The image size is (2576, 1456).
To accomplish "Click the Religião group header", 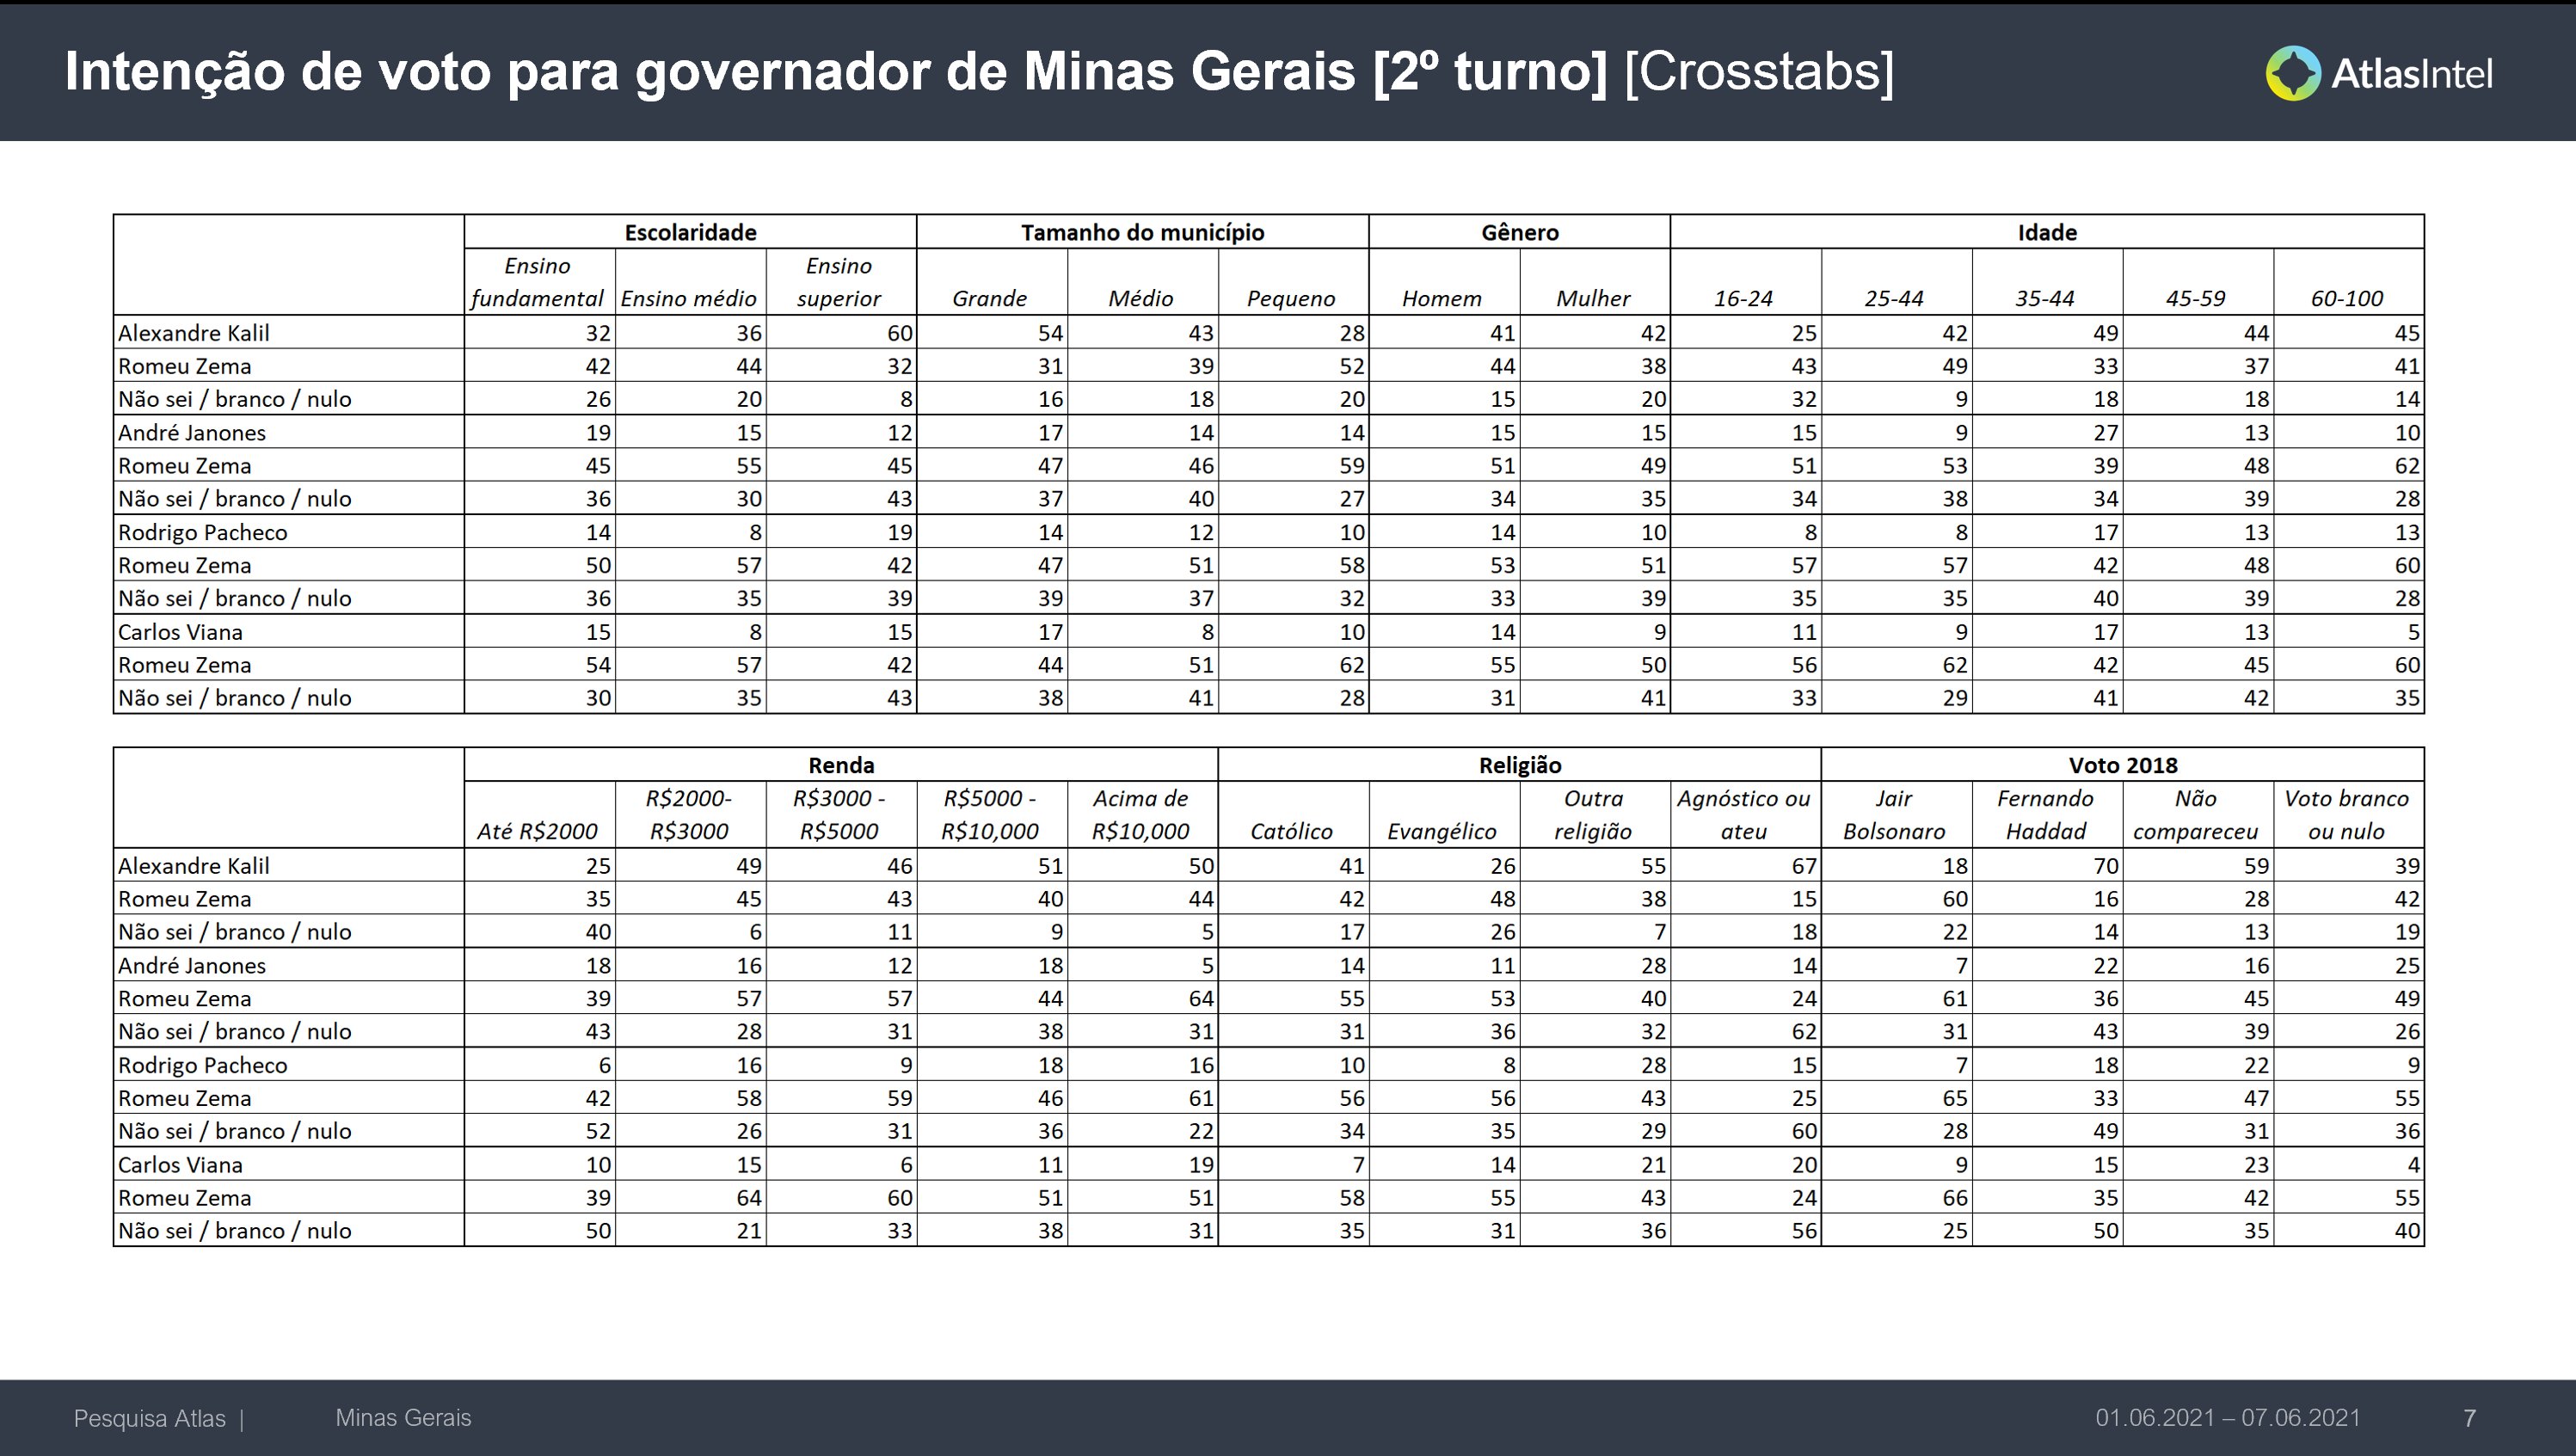I will 1520,765.
